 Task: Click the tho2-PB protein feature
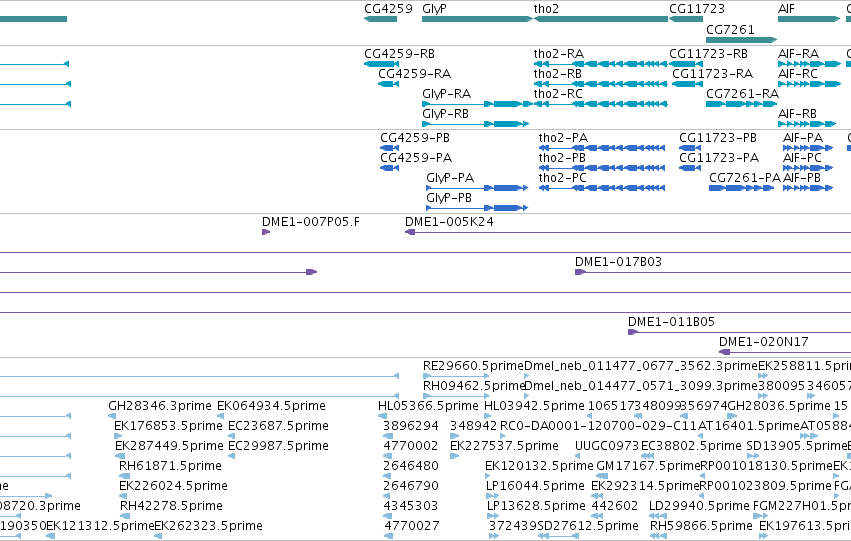pyautogui.click(x=602, y=168)
